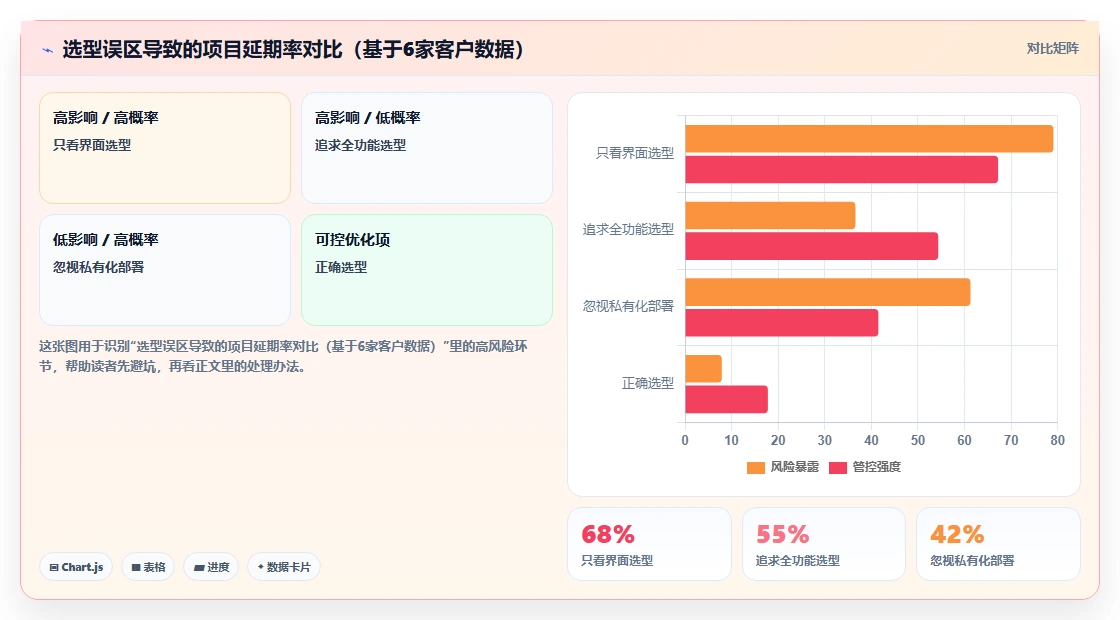Select the 高影响 / 低概率 matrix card
This screenshot has width=1120, height=620.
[426, 148]
